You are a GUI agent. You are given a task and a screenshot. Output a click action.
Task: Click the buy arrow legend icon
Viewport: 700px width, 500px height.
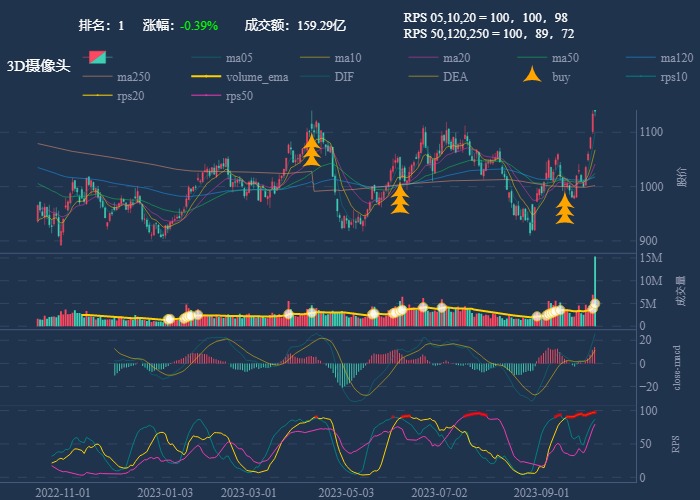534,76
